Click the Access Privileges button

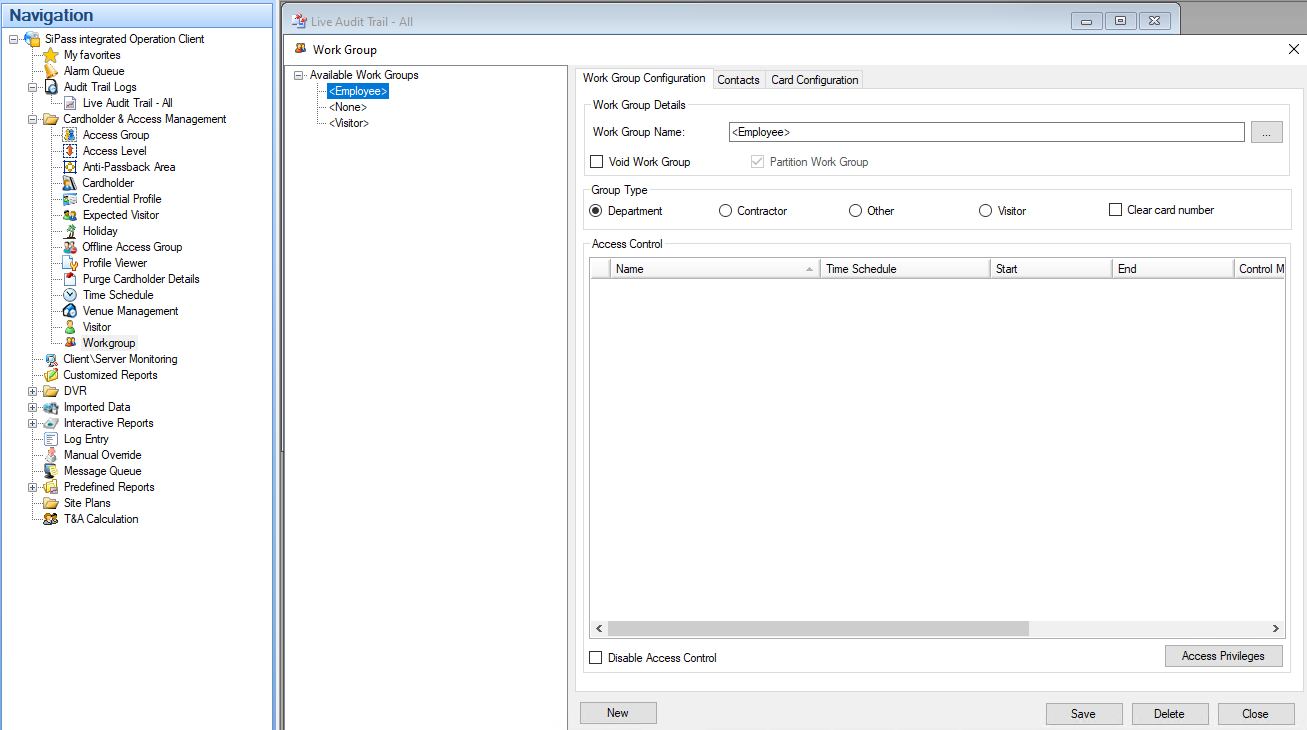pos(1223,656)
